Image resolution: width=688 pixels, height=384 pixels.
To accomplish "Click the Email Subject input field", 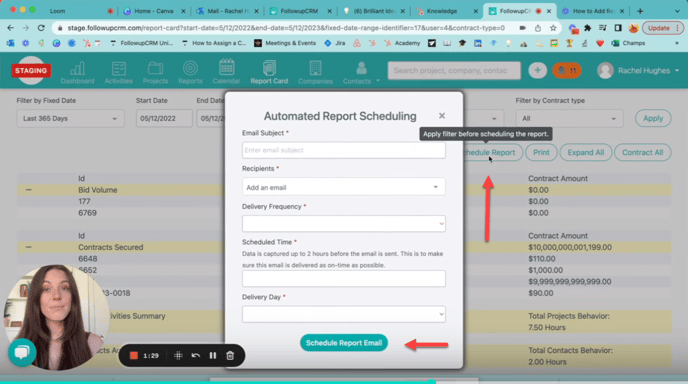I will 344,150.
